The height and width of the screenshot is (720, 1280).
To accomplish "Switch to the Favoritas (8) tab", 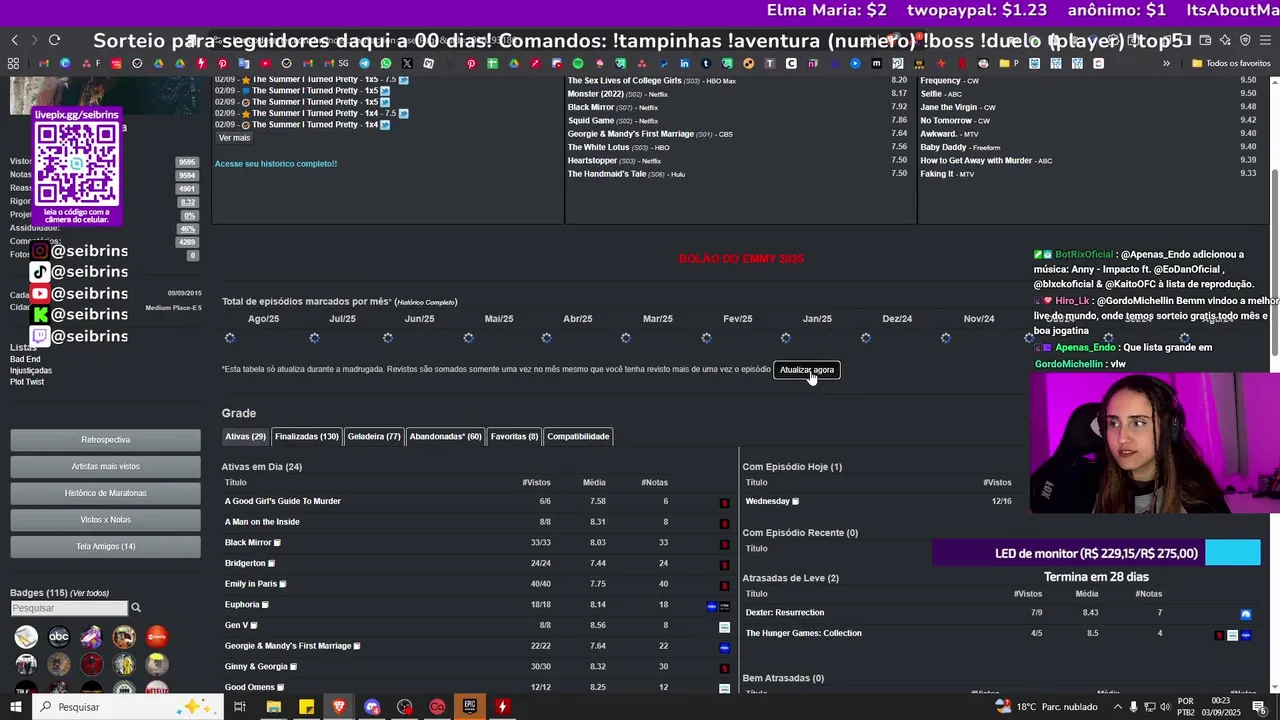I will coord(514,436).
